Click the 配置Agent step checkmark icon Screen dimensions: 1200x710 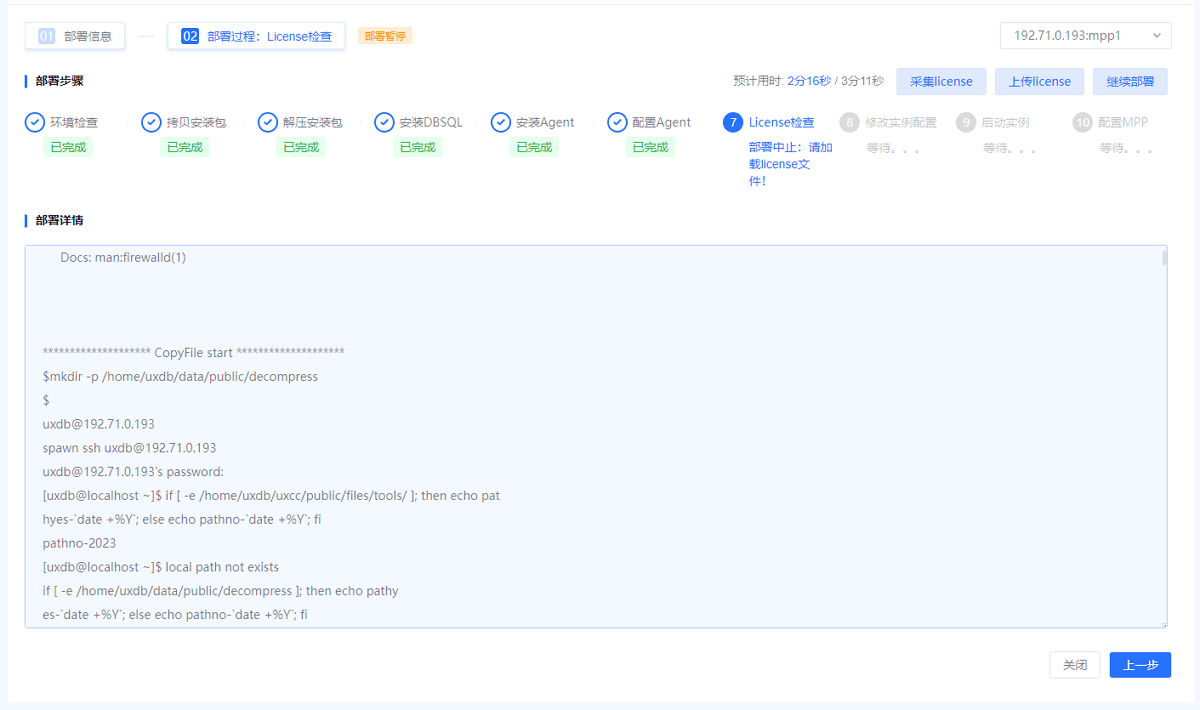(x=617, y=122)
